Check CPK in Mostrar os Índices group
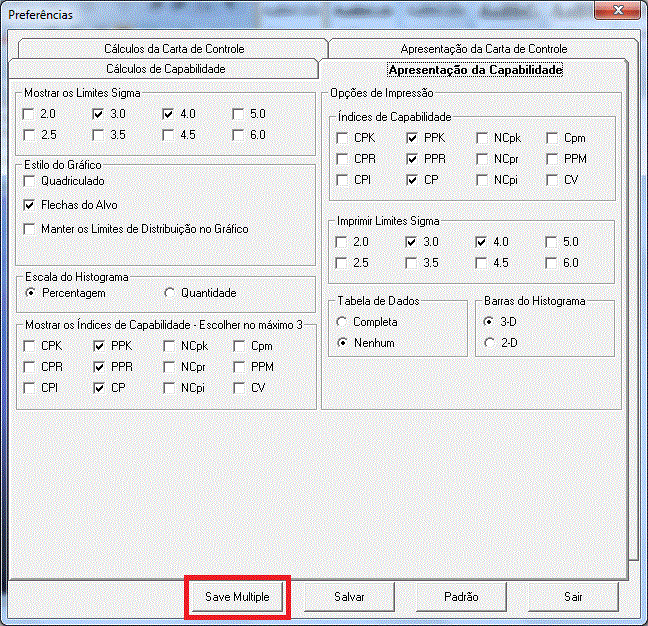The height and width of the screenshot is (626, 648). 29,346
